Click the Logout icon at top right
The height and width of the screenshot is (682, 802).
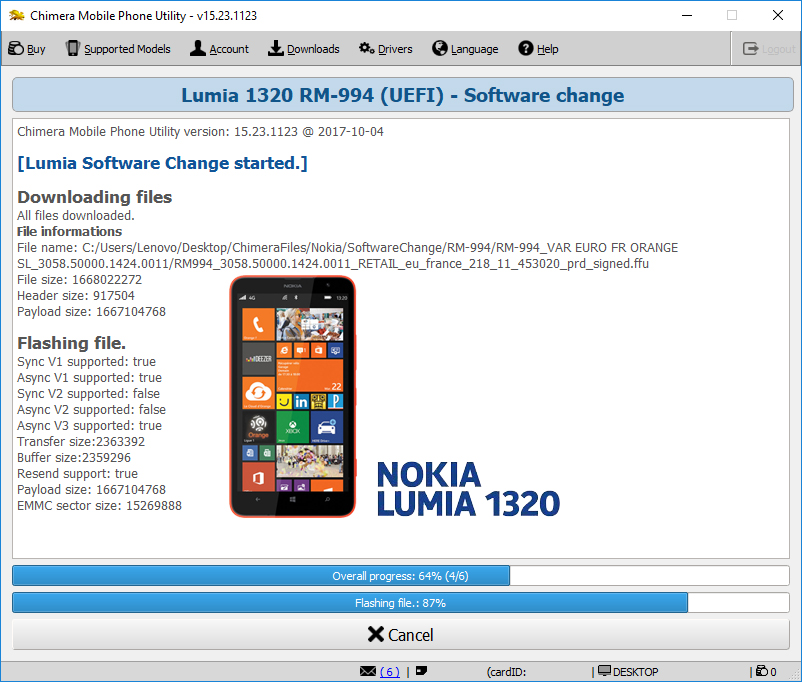(751, 47)
